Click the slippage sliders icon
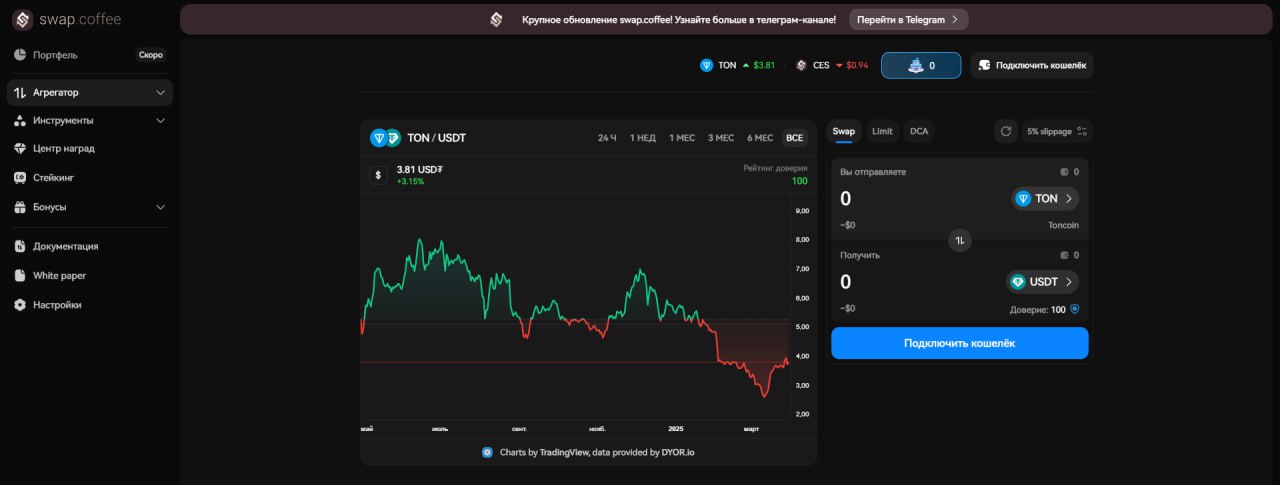 [x=1082, y=131]
